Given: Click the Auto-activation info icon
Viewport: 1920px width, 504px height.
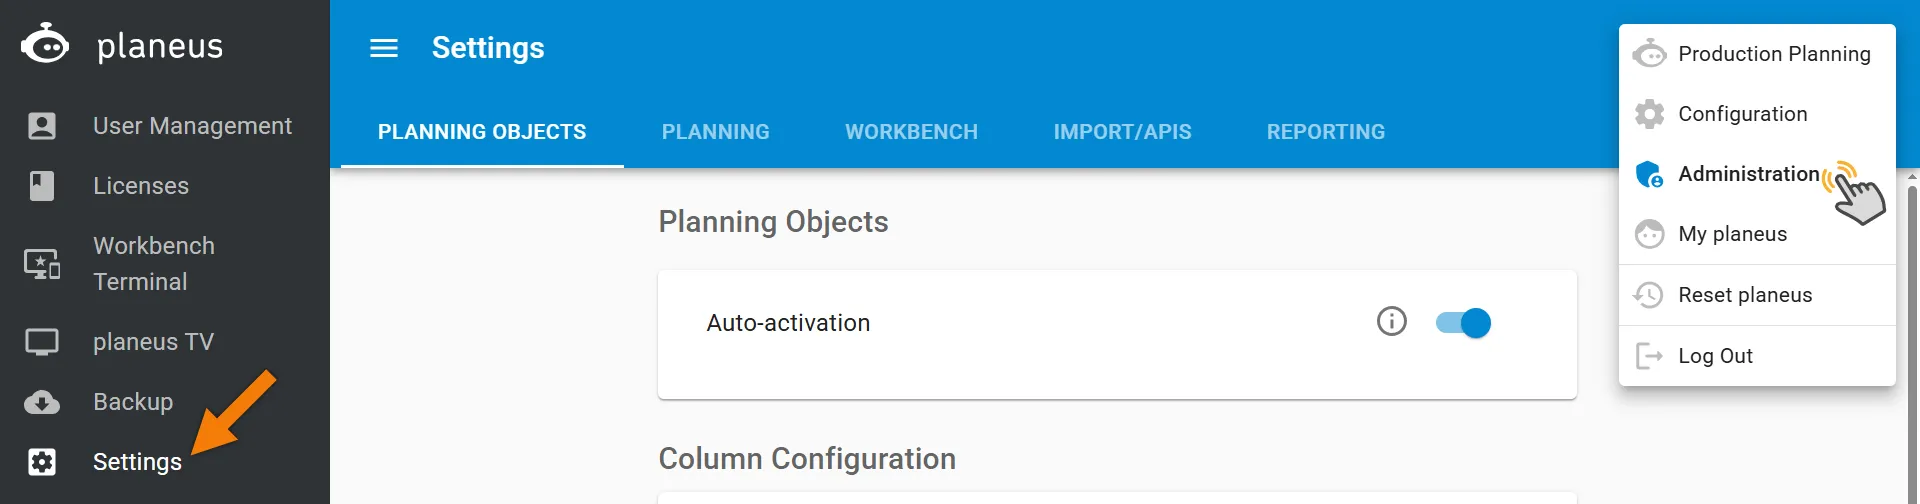Looking at the screenshot, I should point(1392,321).
